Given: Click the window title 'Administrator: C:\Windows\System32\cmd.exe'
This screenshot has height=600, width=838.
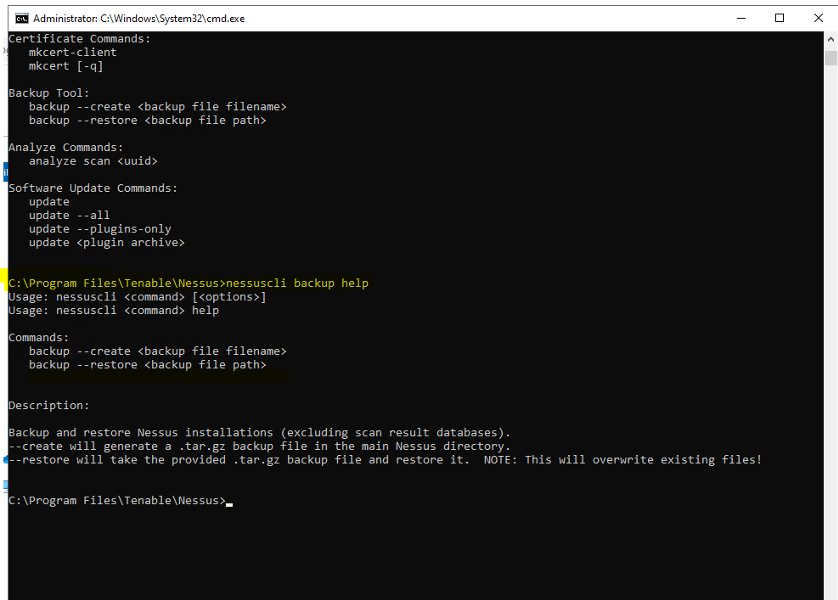Looking at the screenshot, I should pos(139,19).
